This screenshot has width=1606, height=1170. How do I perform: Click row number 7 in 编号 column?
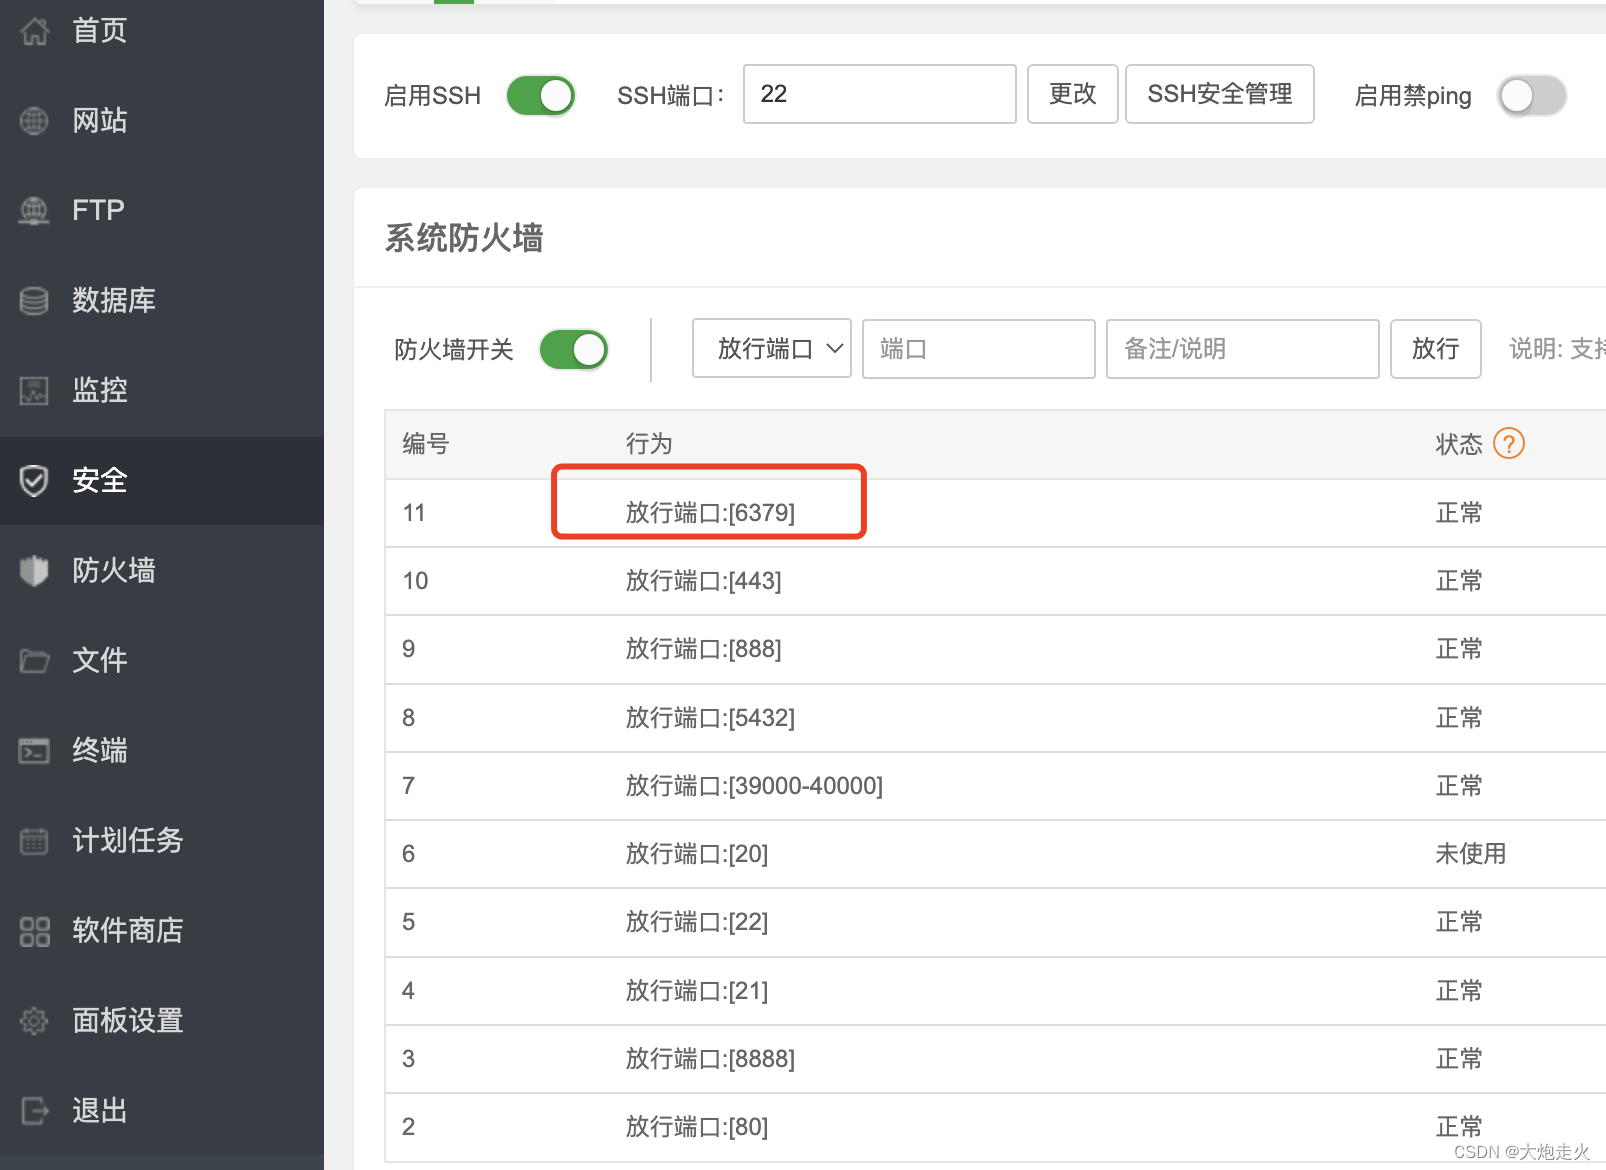408,786
